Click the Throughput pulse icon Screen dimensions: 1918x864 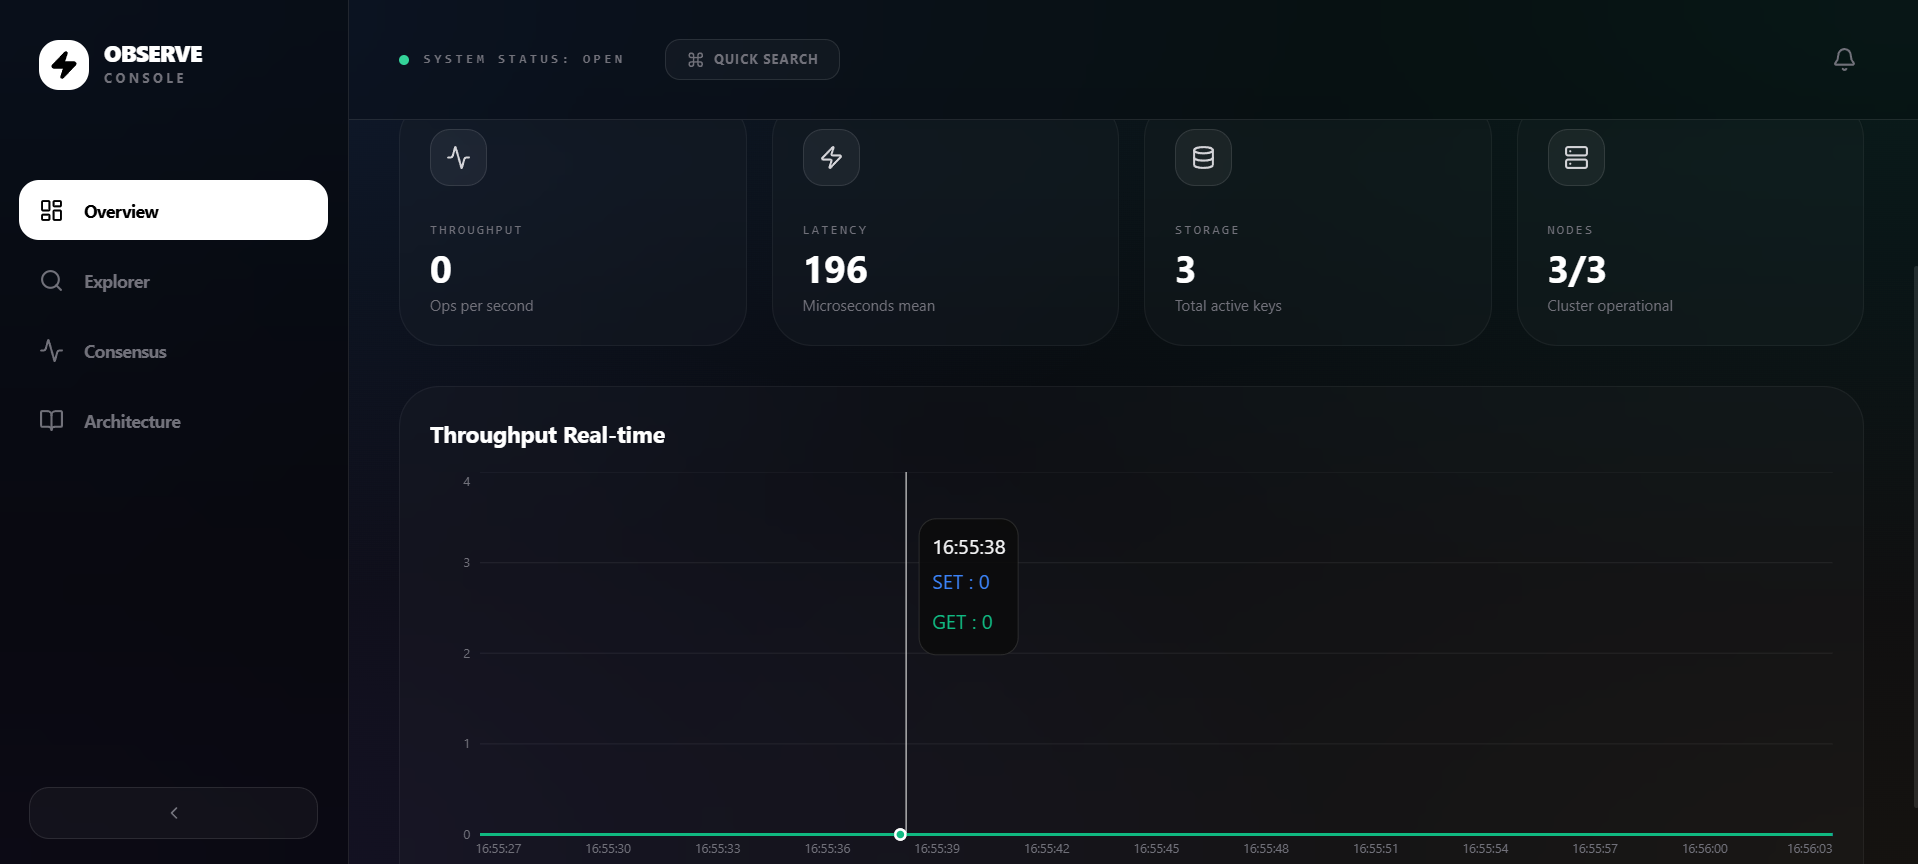458,157
